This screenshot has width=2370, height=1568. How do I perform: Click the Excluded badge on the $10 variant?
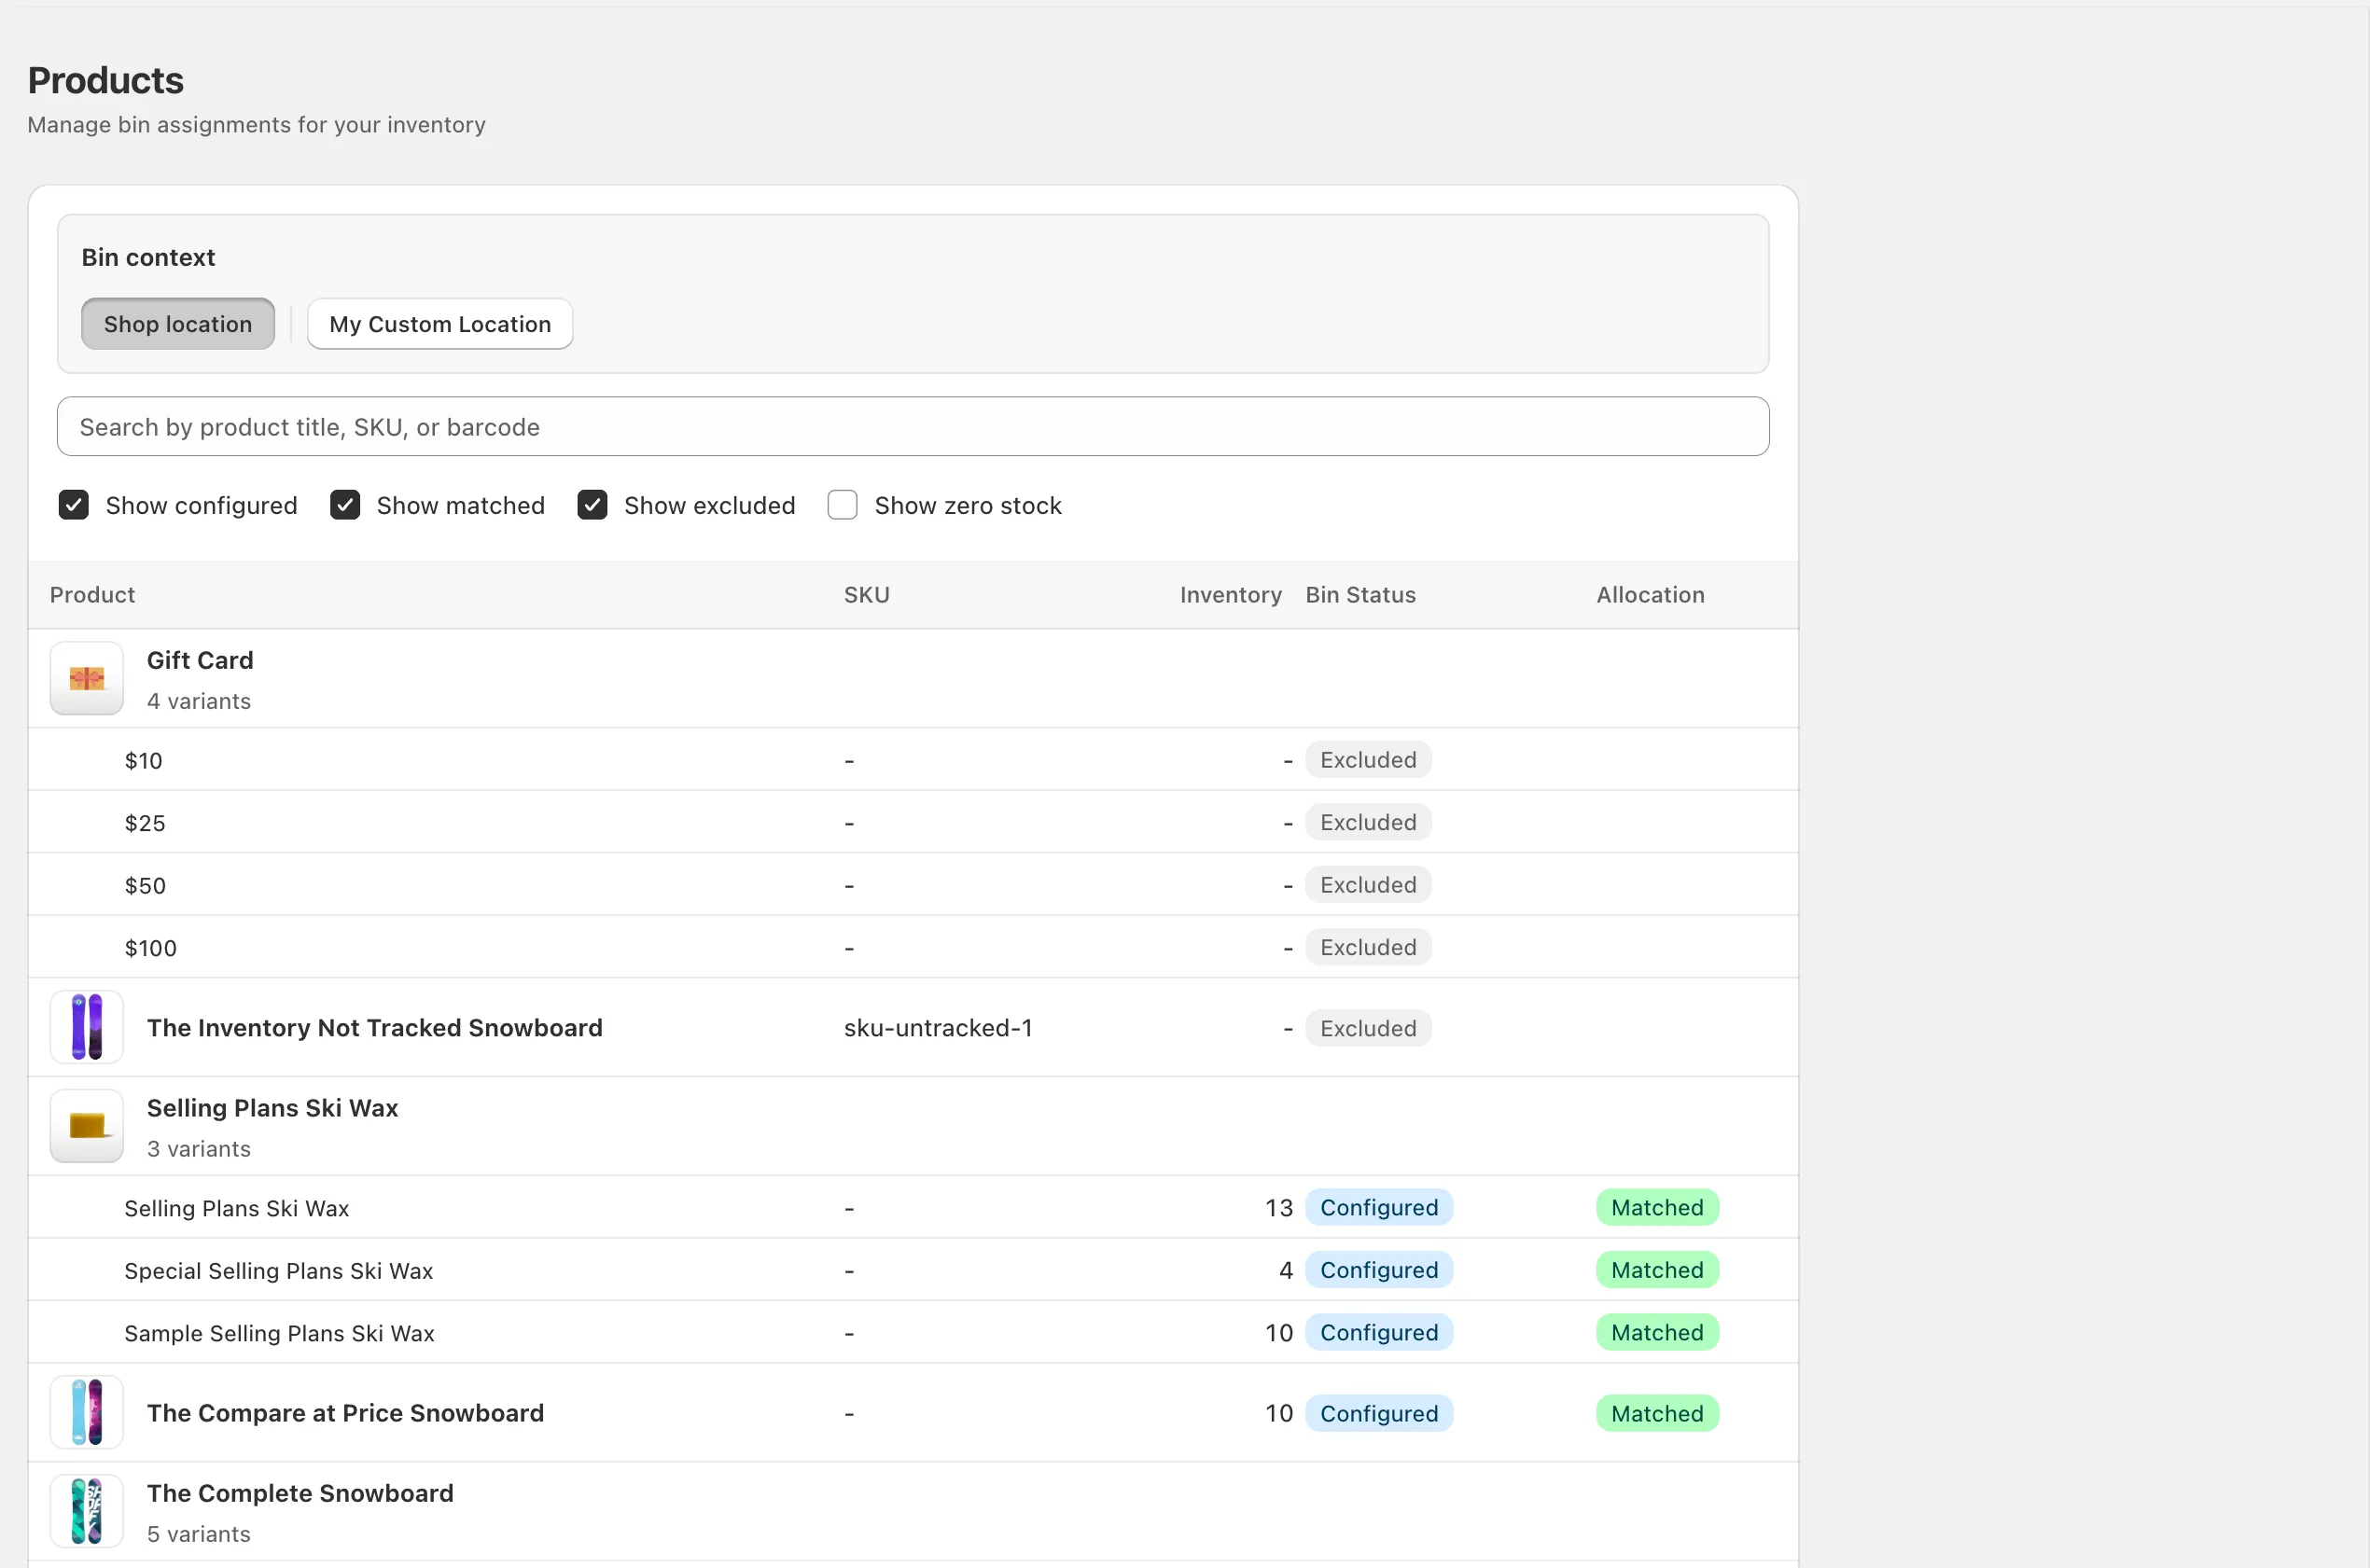pos(1368,759)
